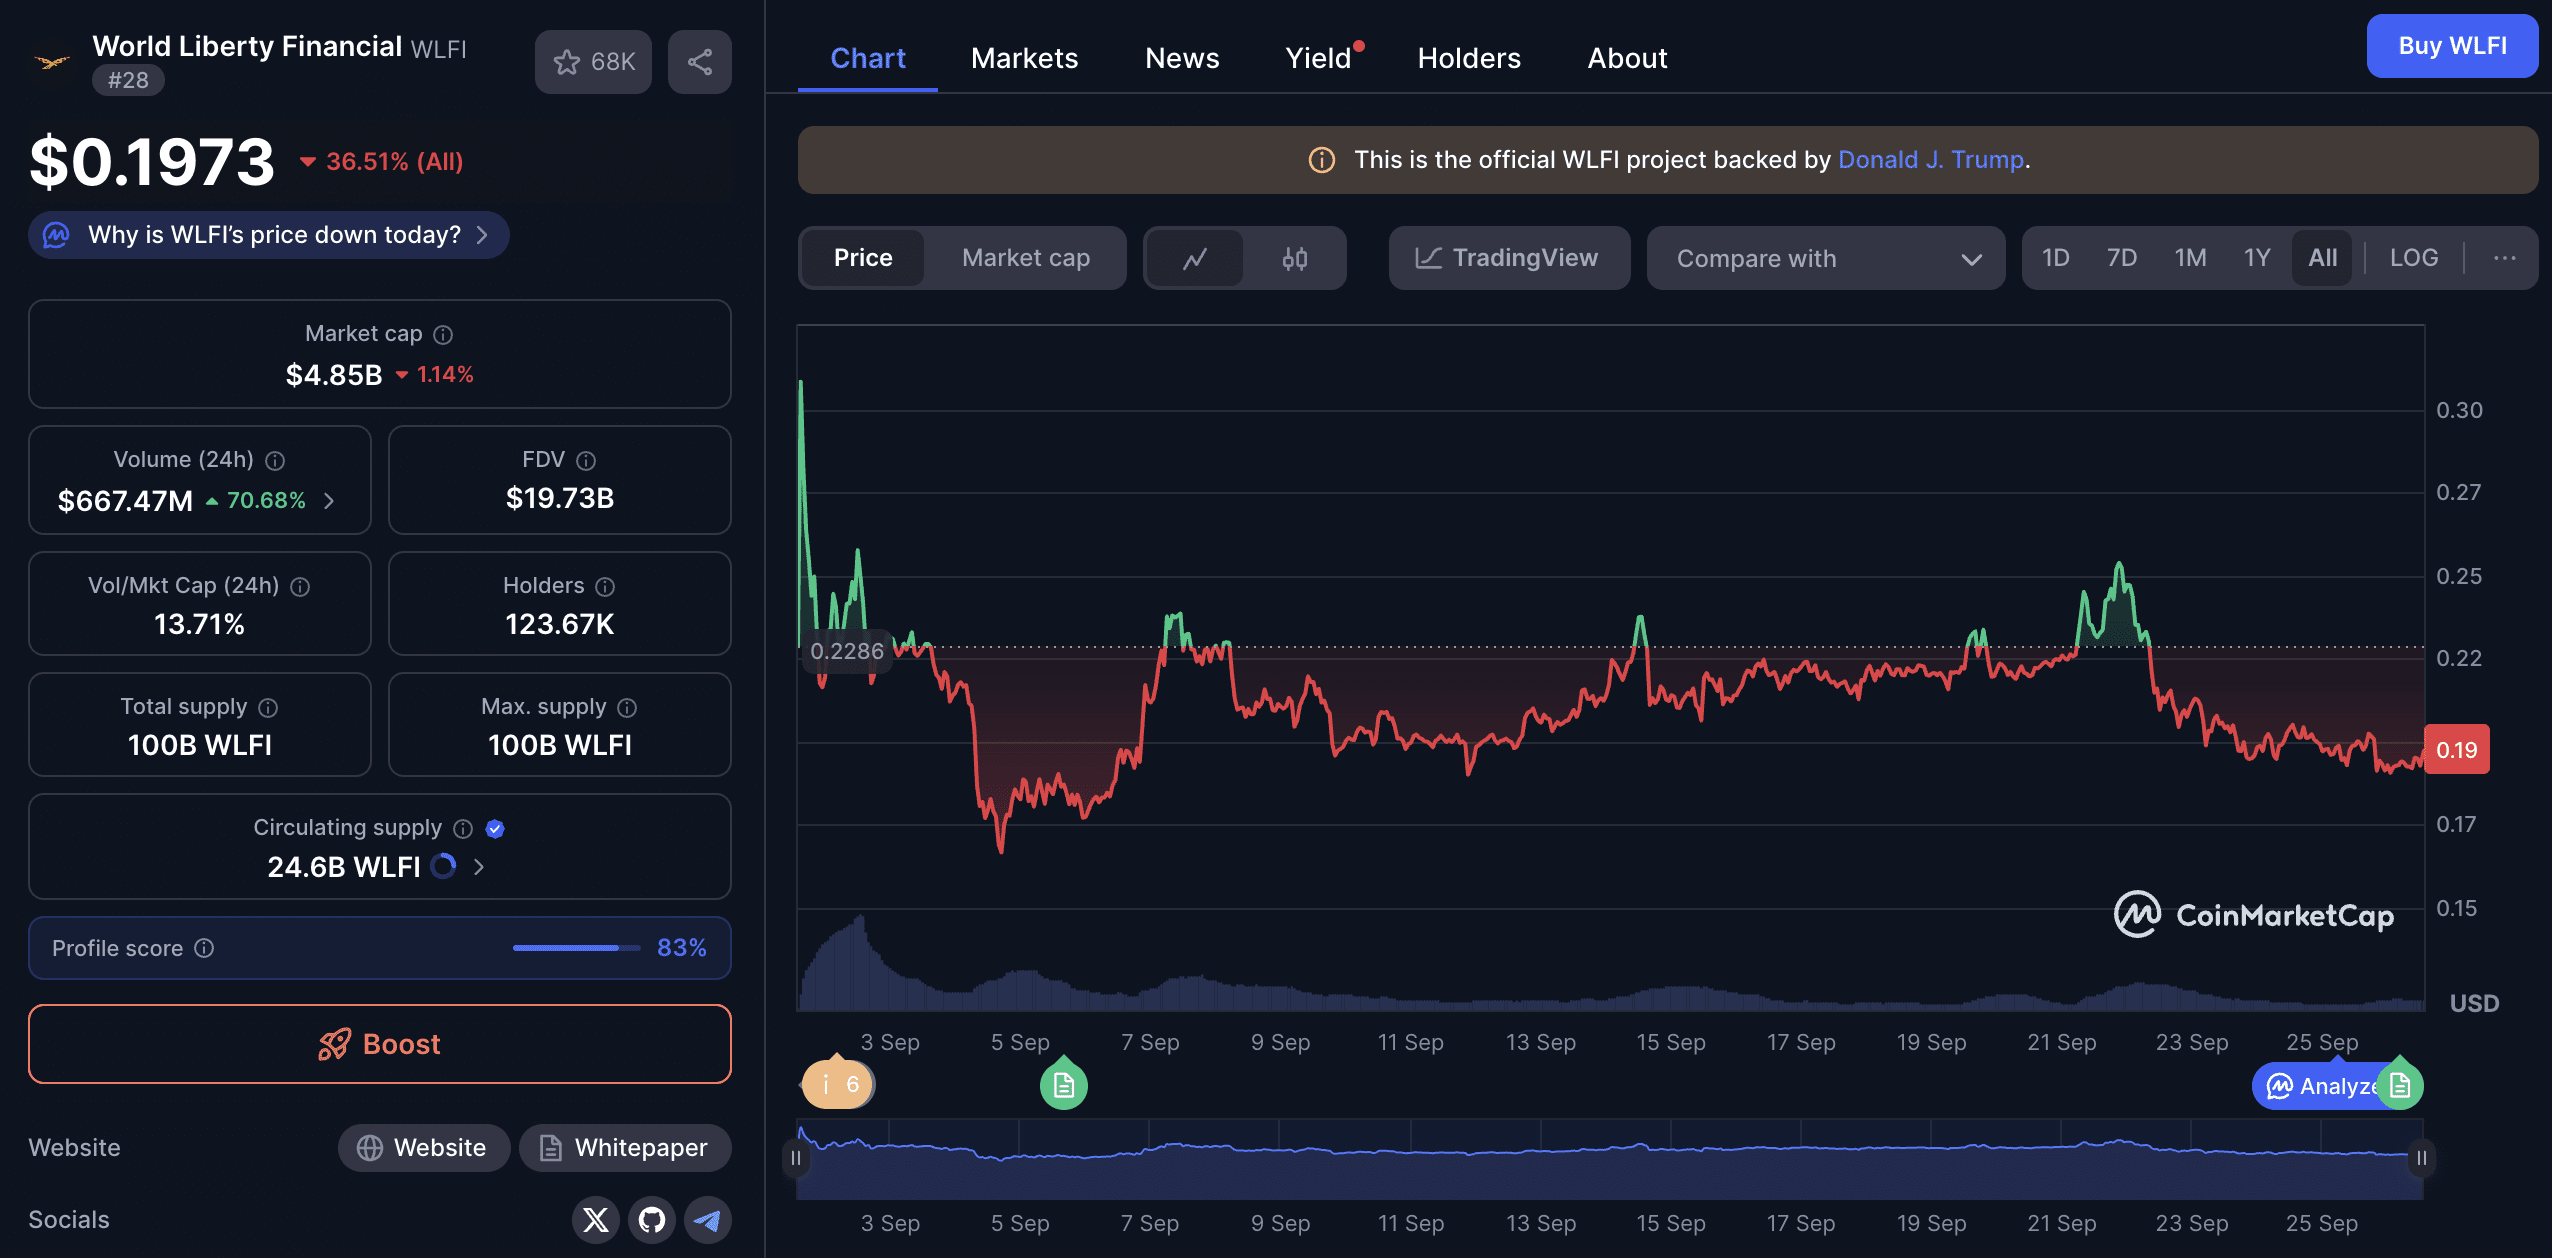Click right handle of range slider
The width and height of the screenshot is (2552, 1258).
2421,1158
